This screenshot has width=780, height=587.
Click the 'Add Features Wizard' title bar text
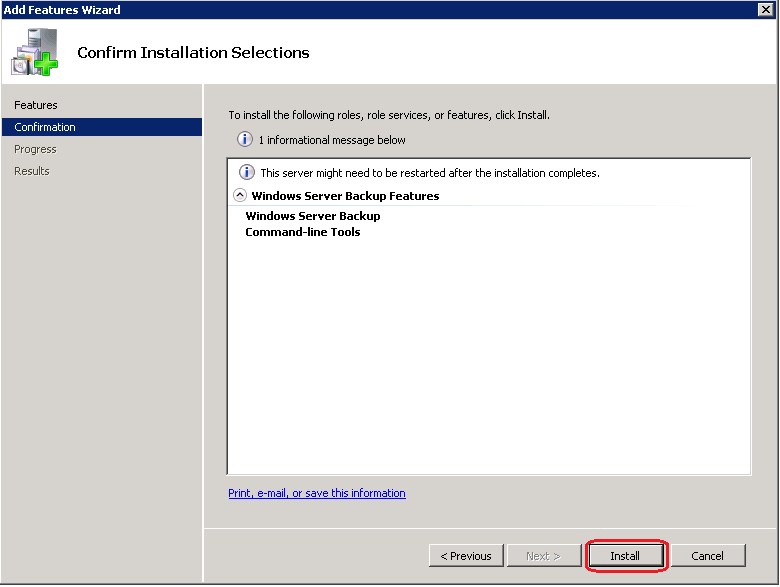[x=62, y=9]
